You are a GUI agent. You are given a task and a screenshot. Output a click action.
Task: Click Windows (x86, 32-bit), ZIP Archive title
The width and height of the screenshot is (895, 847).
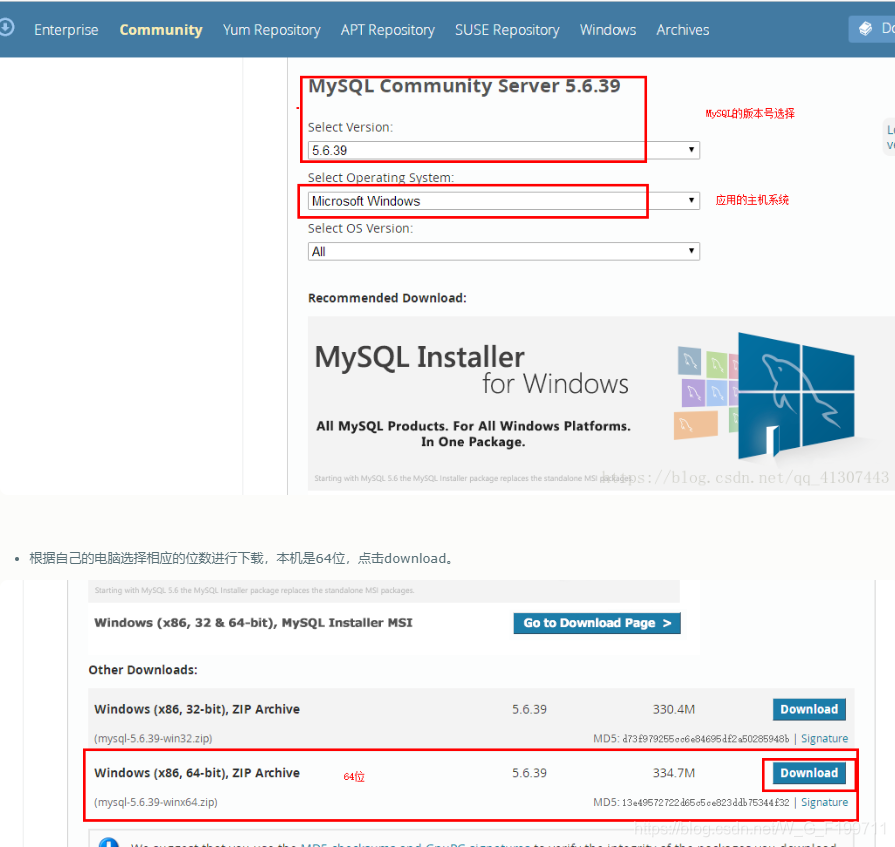[x=197, y=709]
